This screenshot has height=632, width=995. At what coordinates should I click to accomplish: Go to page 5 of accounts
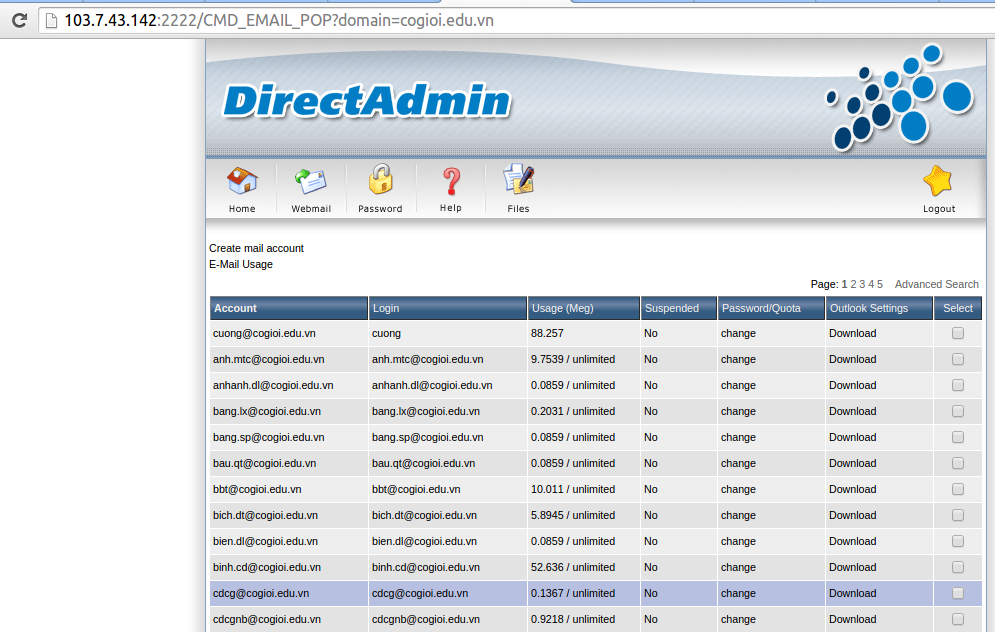(880, 284)
